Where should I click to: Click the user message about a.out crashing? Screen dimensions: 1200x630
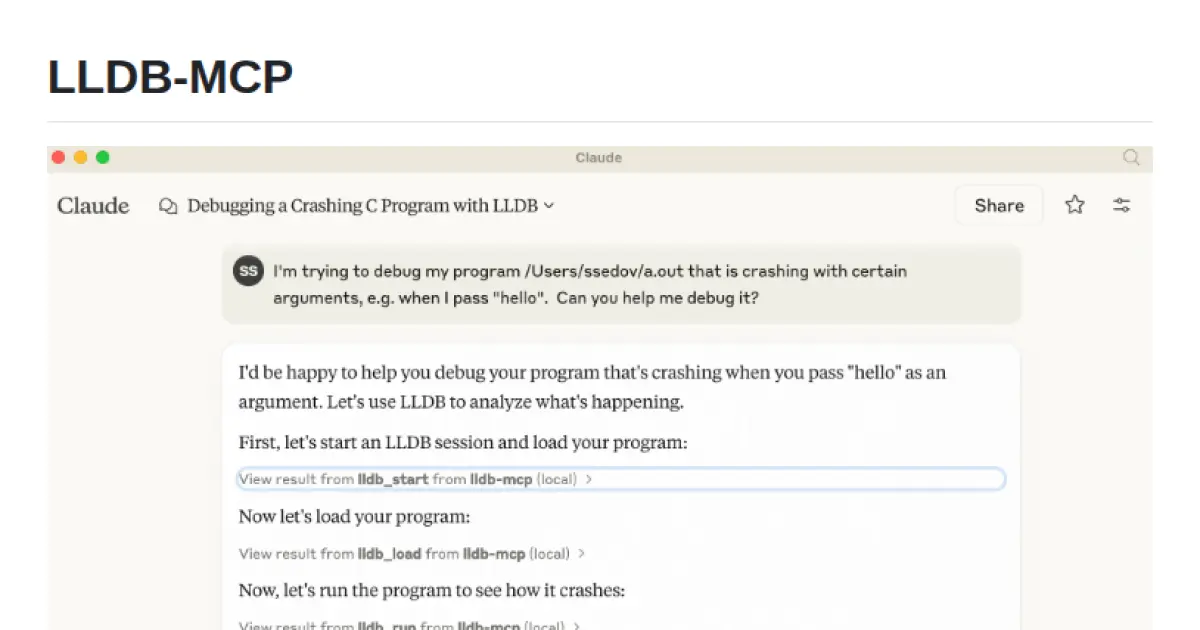(x=590, y=285)
